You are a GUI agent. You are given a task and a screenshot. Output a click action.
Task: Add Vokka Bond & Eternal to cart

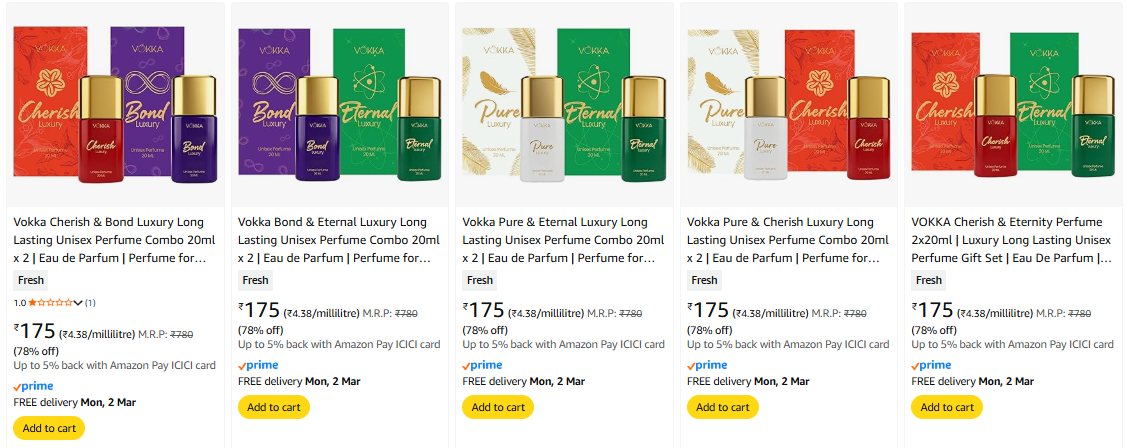(273, 407)
